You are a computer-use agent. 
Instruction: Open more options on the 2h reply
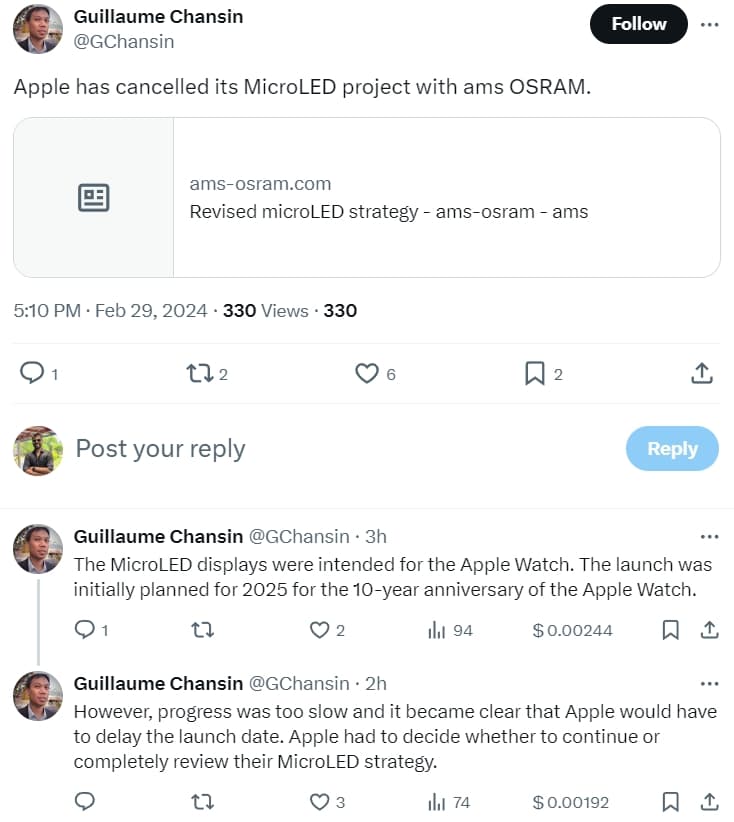point(709,684)
